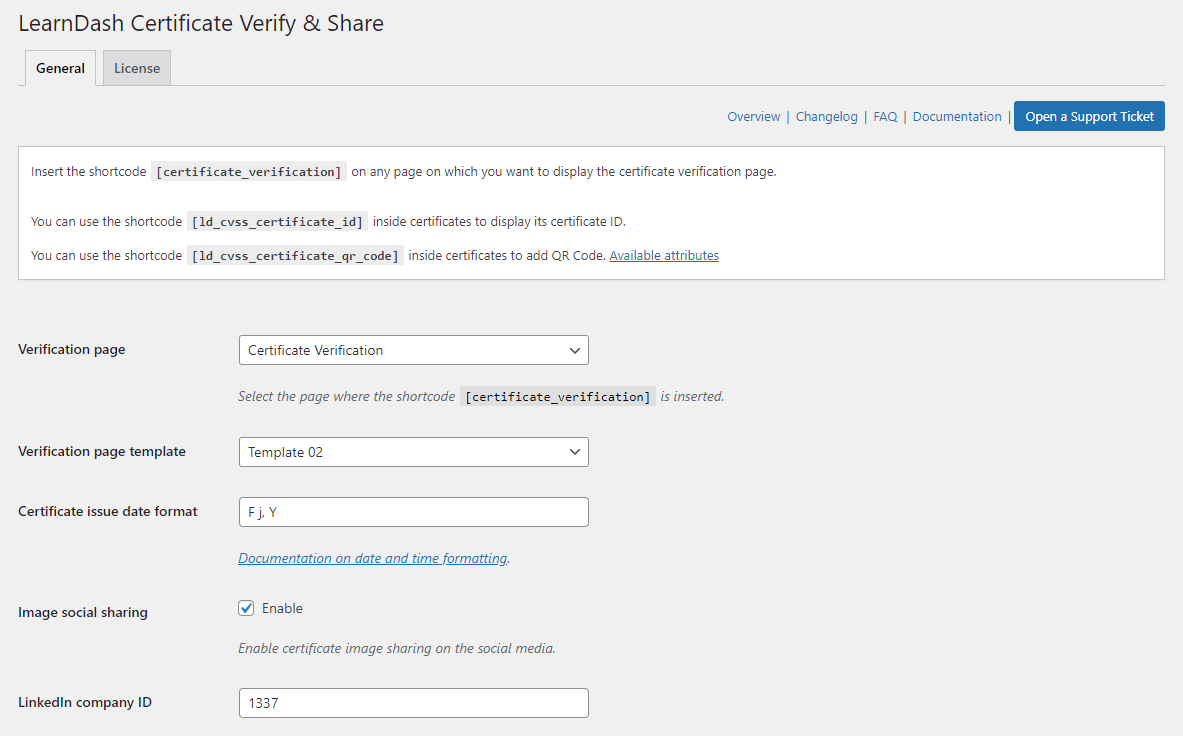
Task: Click the Verification page template label
Action: [x=102, y=451]
